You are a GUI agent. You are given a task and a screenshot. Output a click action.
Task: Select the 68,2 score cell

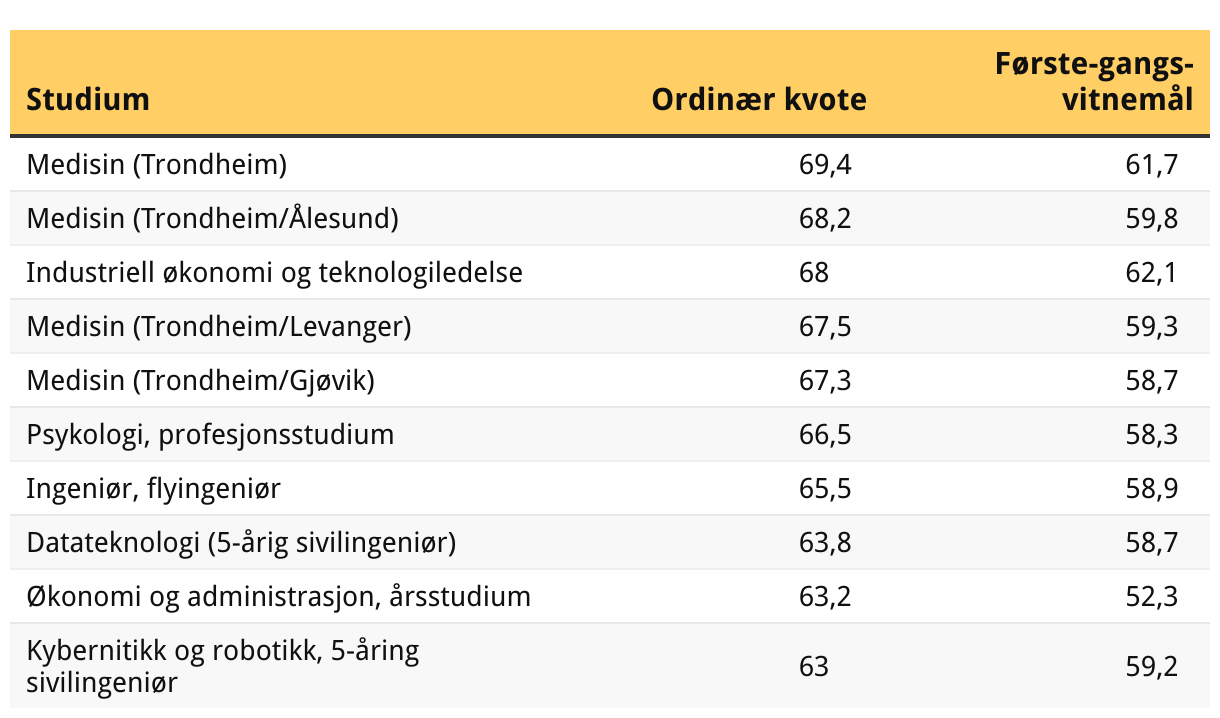[x=825, y=218]
